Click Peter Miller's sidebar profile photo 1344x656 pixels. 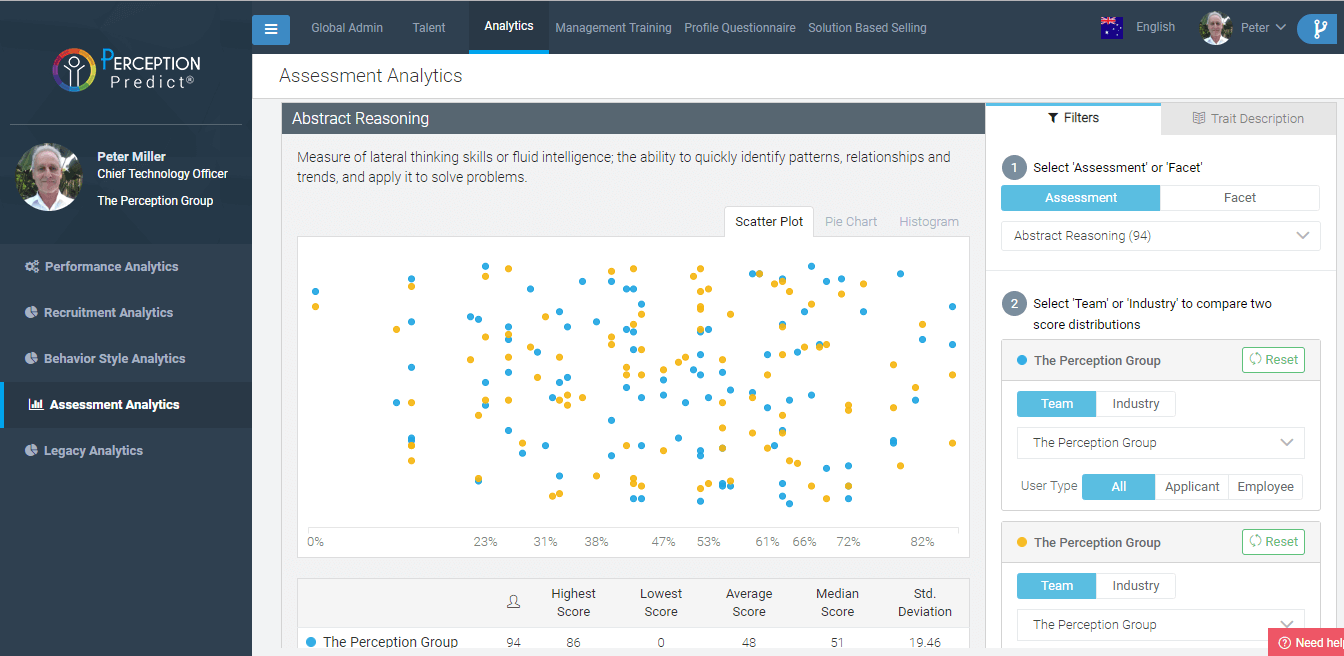[49, 177]
